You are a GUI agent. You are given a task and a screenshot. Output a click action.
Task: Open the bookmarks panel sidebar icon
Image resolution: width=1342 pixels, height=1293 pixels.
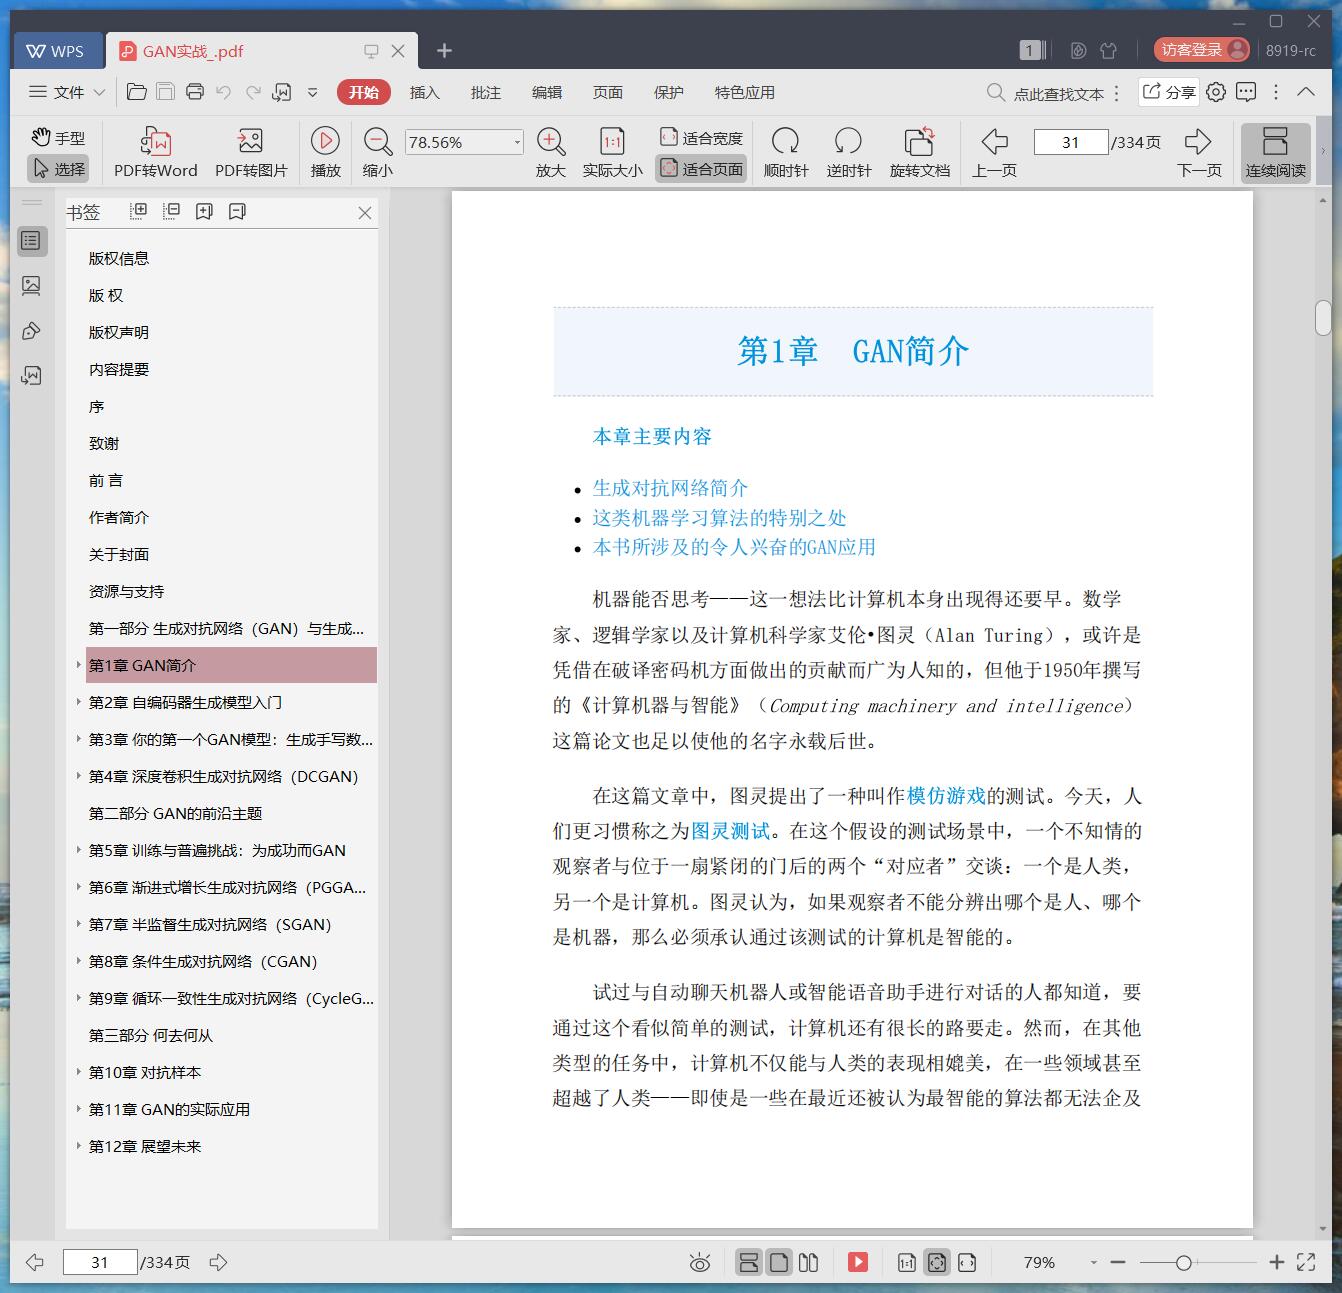(31, 240)
